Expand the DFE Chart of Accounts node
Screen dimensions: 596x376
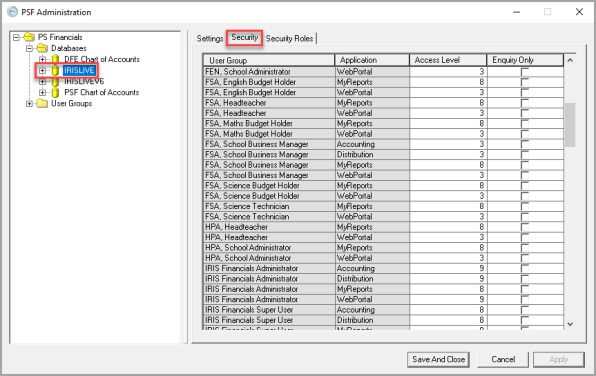[x=42, y=59]
